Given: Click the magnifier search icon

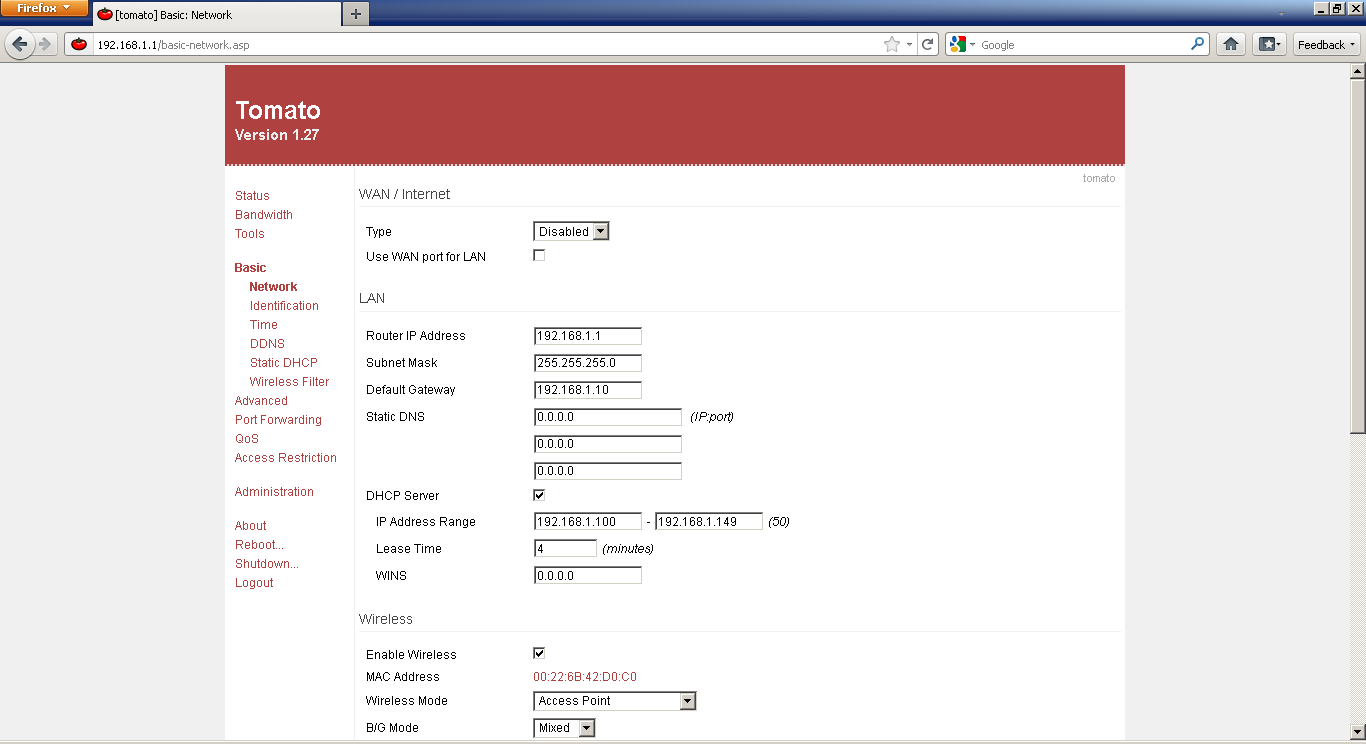Looking at the screenshot, I should point(1198,44).
